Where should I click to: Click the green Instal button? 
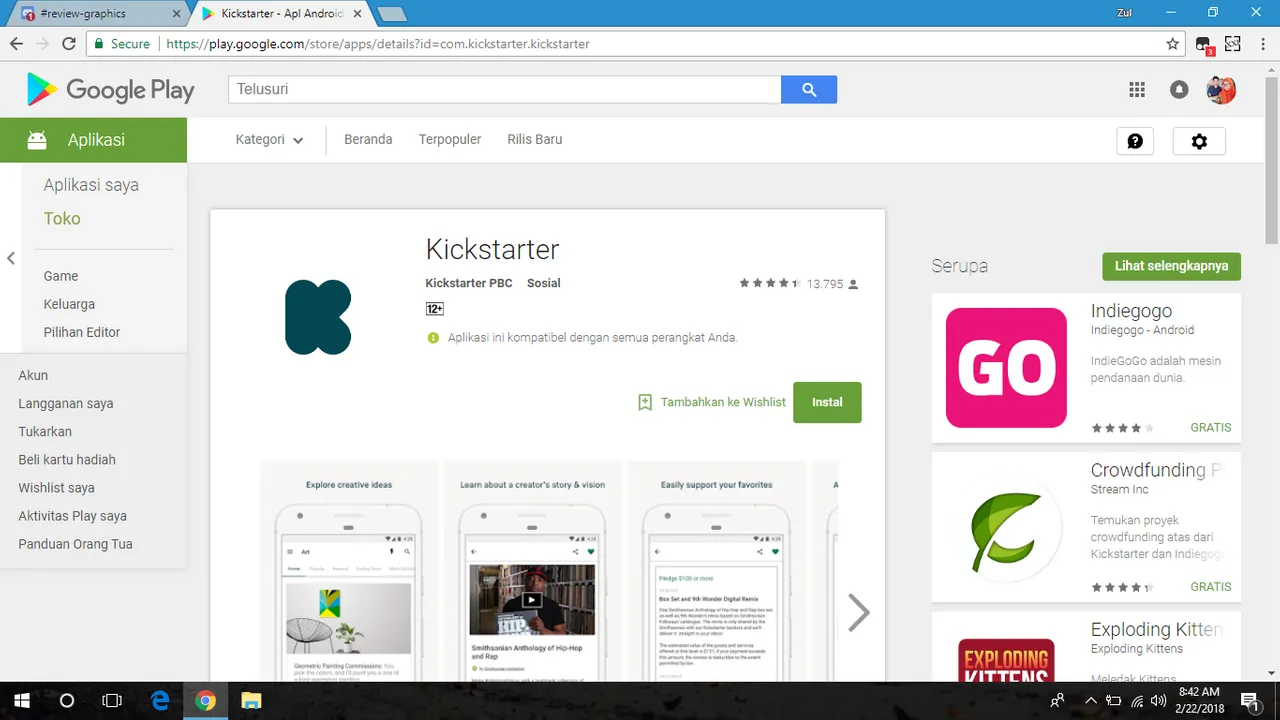coord(827,402)
